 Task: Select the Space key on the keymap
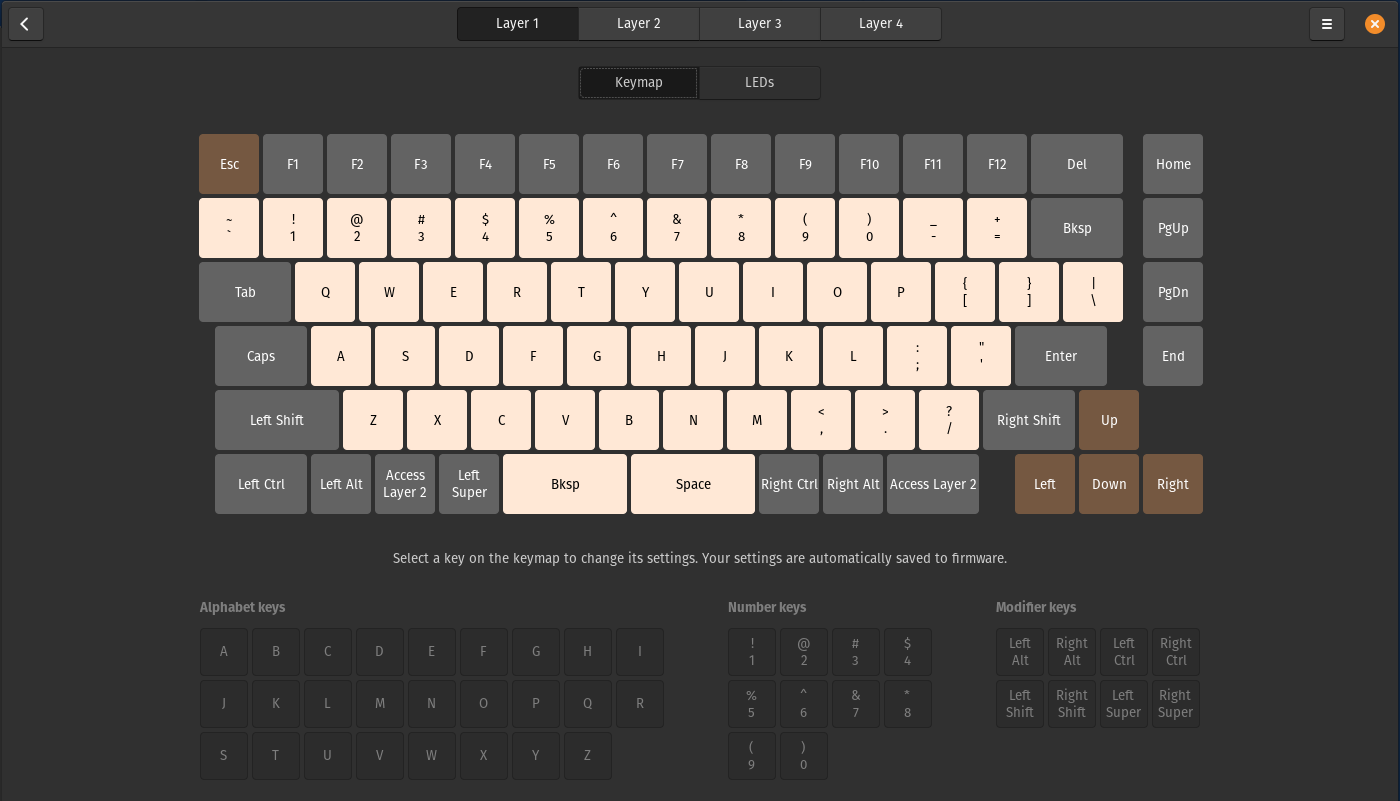point(693,484)
